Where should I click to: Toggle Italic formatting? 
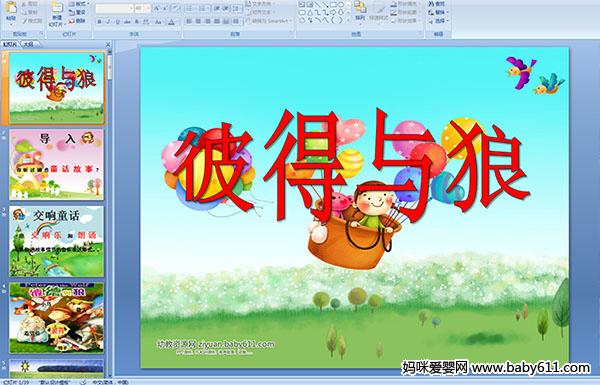pos(108,22)
